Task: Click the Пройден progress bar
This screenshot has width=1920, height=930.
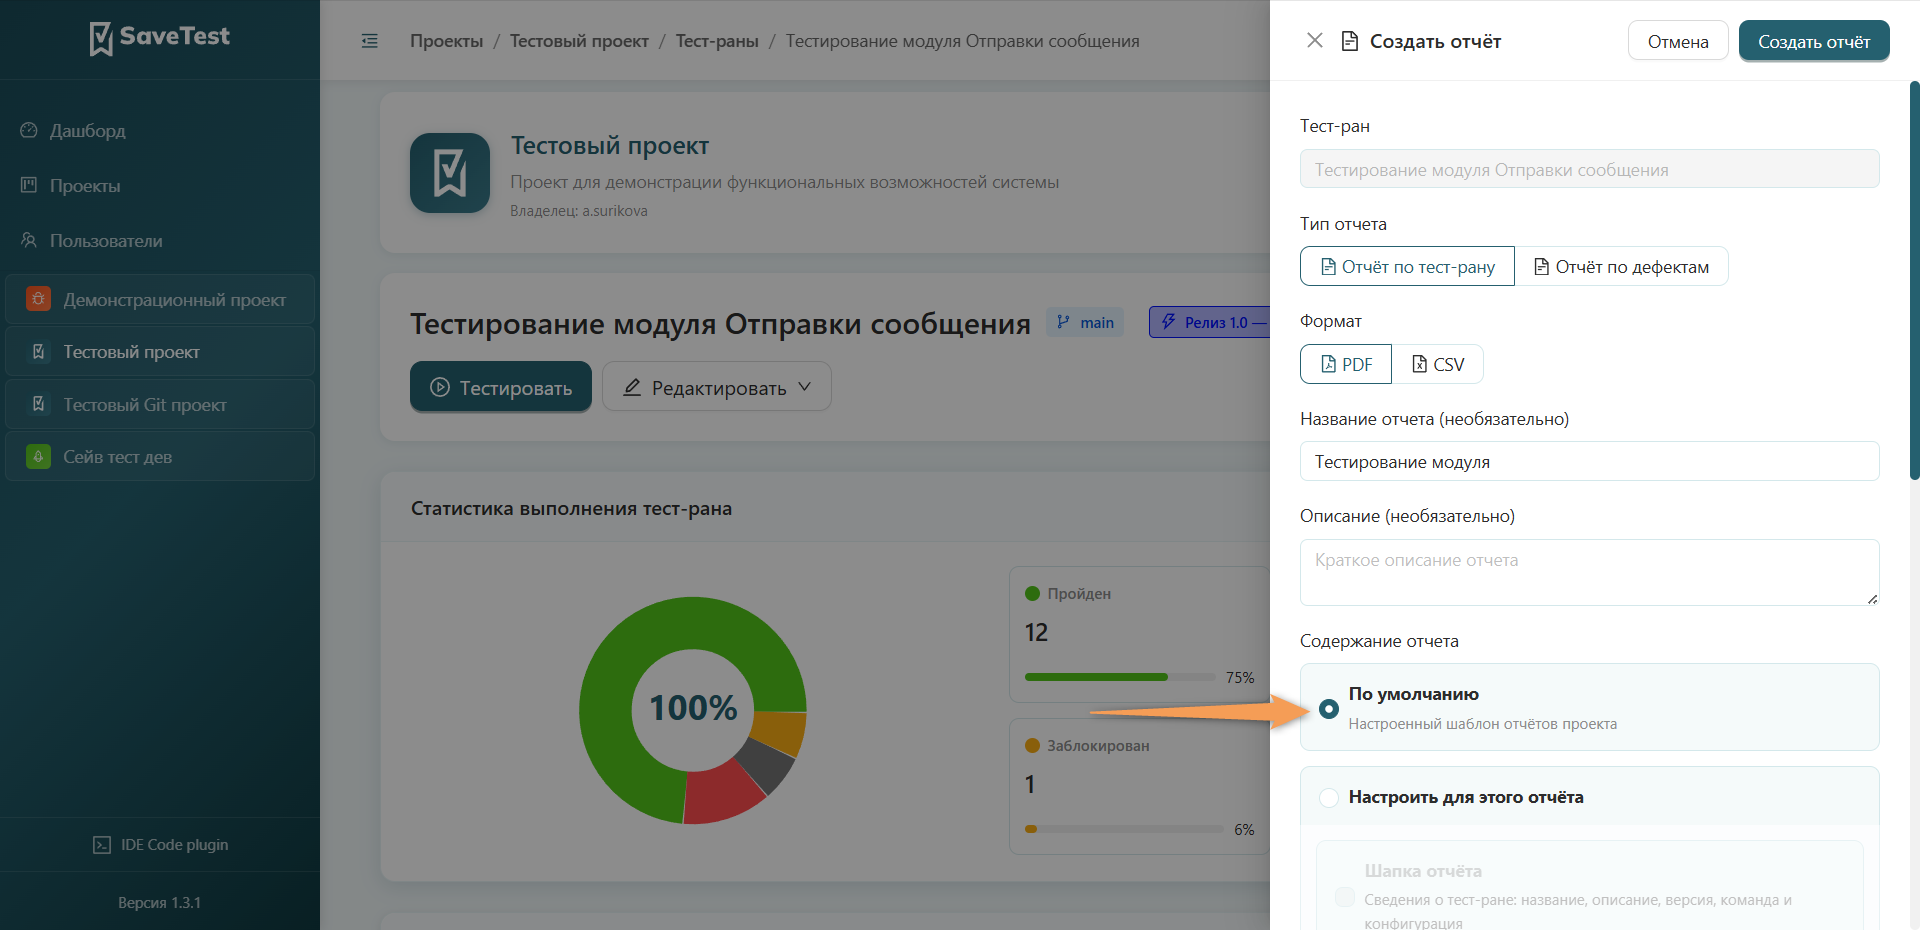Action: (x=1120, y=677)
